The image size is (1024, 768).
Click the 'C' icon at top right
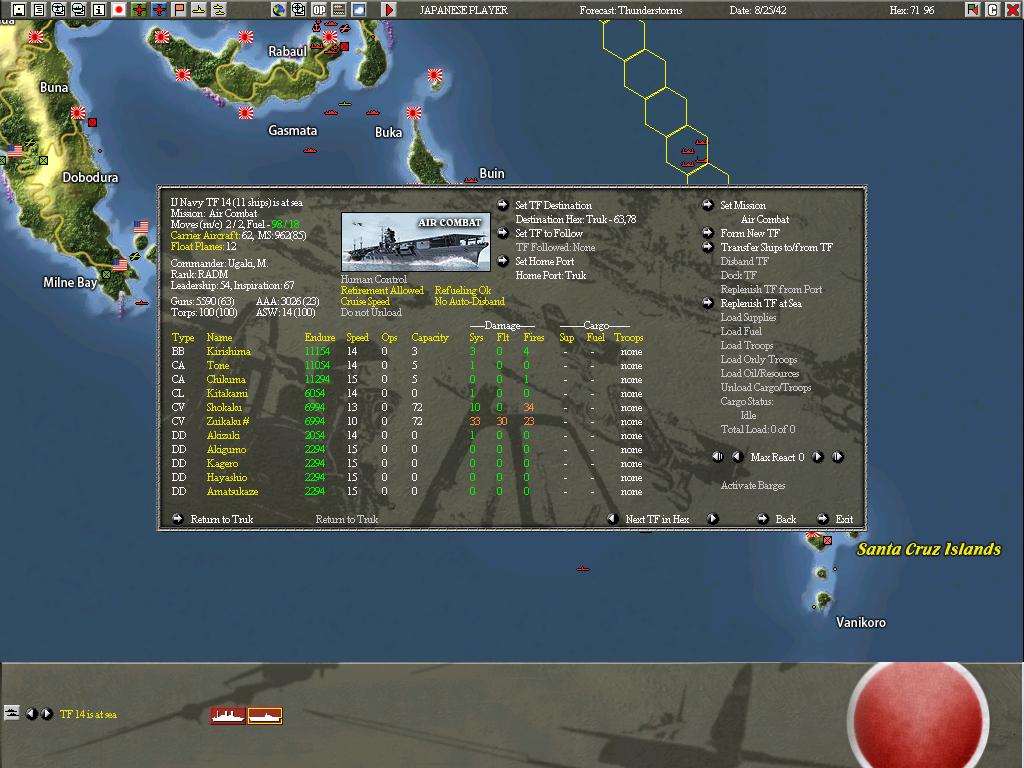(x=993, y=10)
